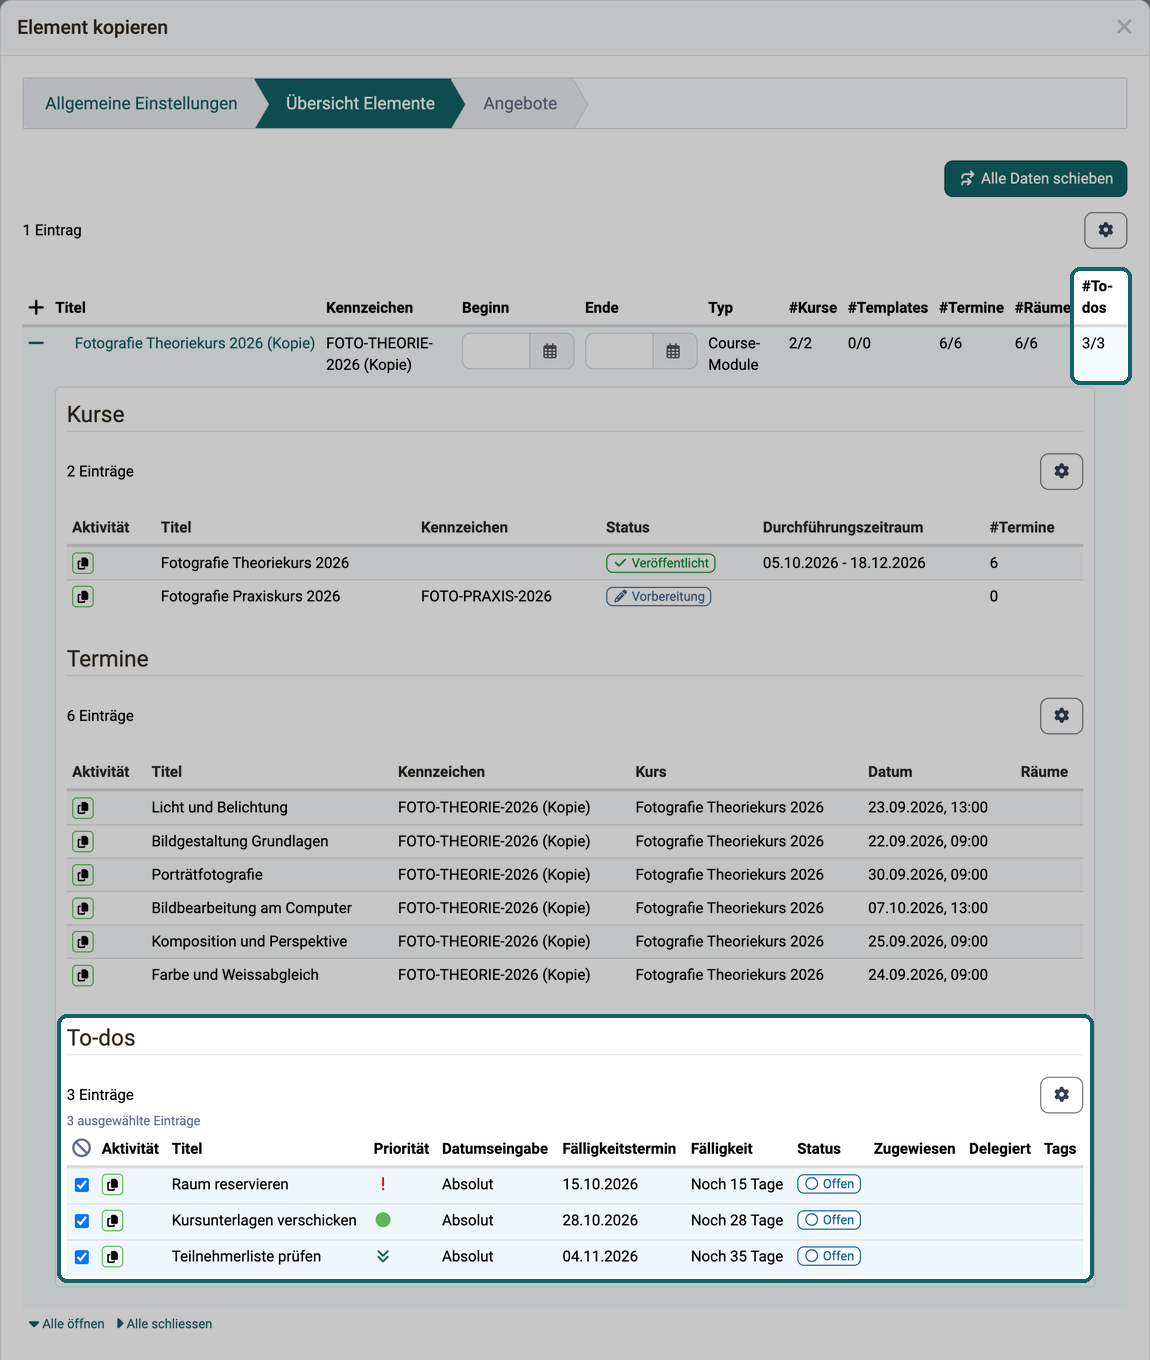Collapse all with Alle schliessen
The width and height of the screenshot is (1150, 1360).
[164, 1324]
